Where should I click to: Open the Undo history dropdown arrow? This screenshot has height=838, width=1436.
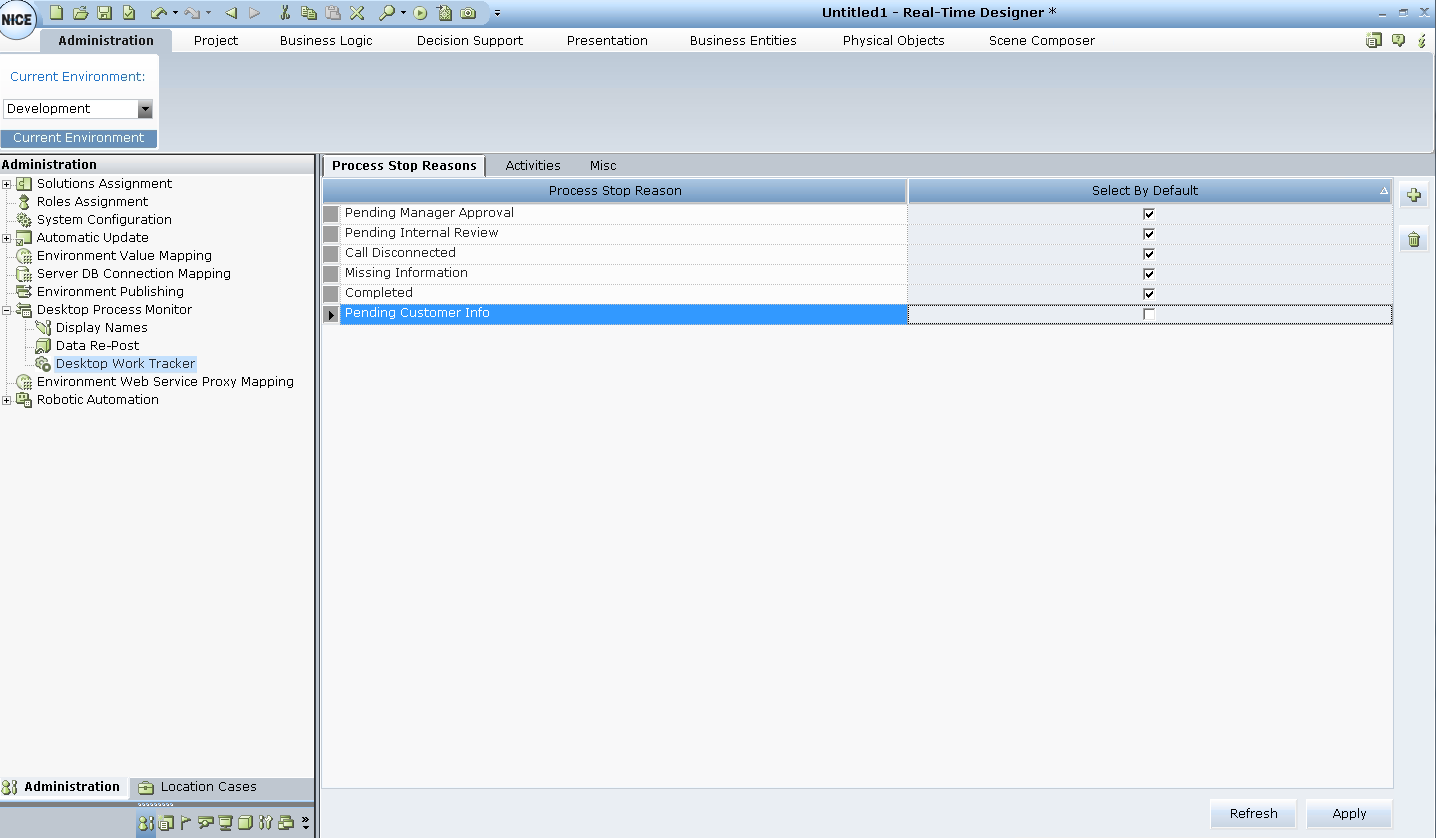[174, 13]
